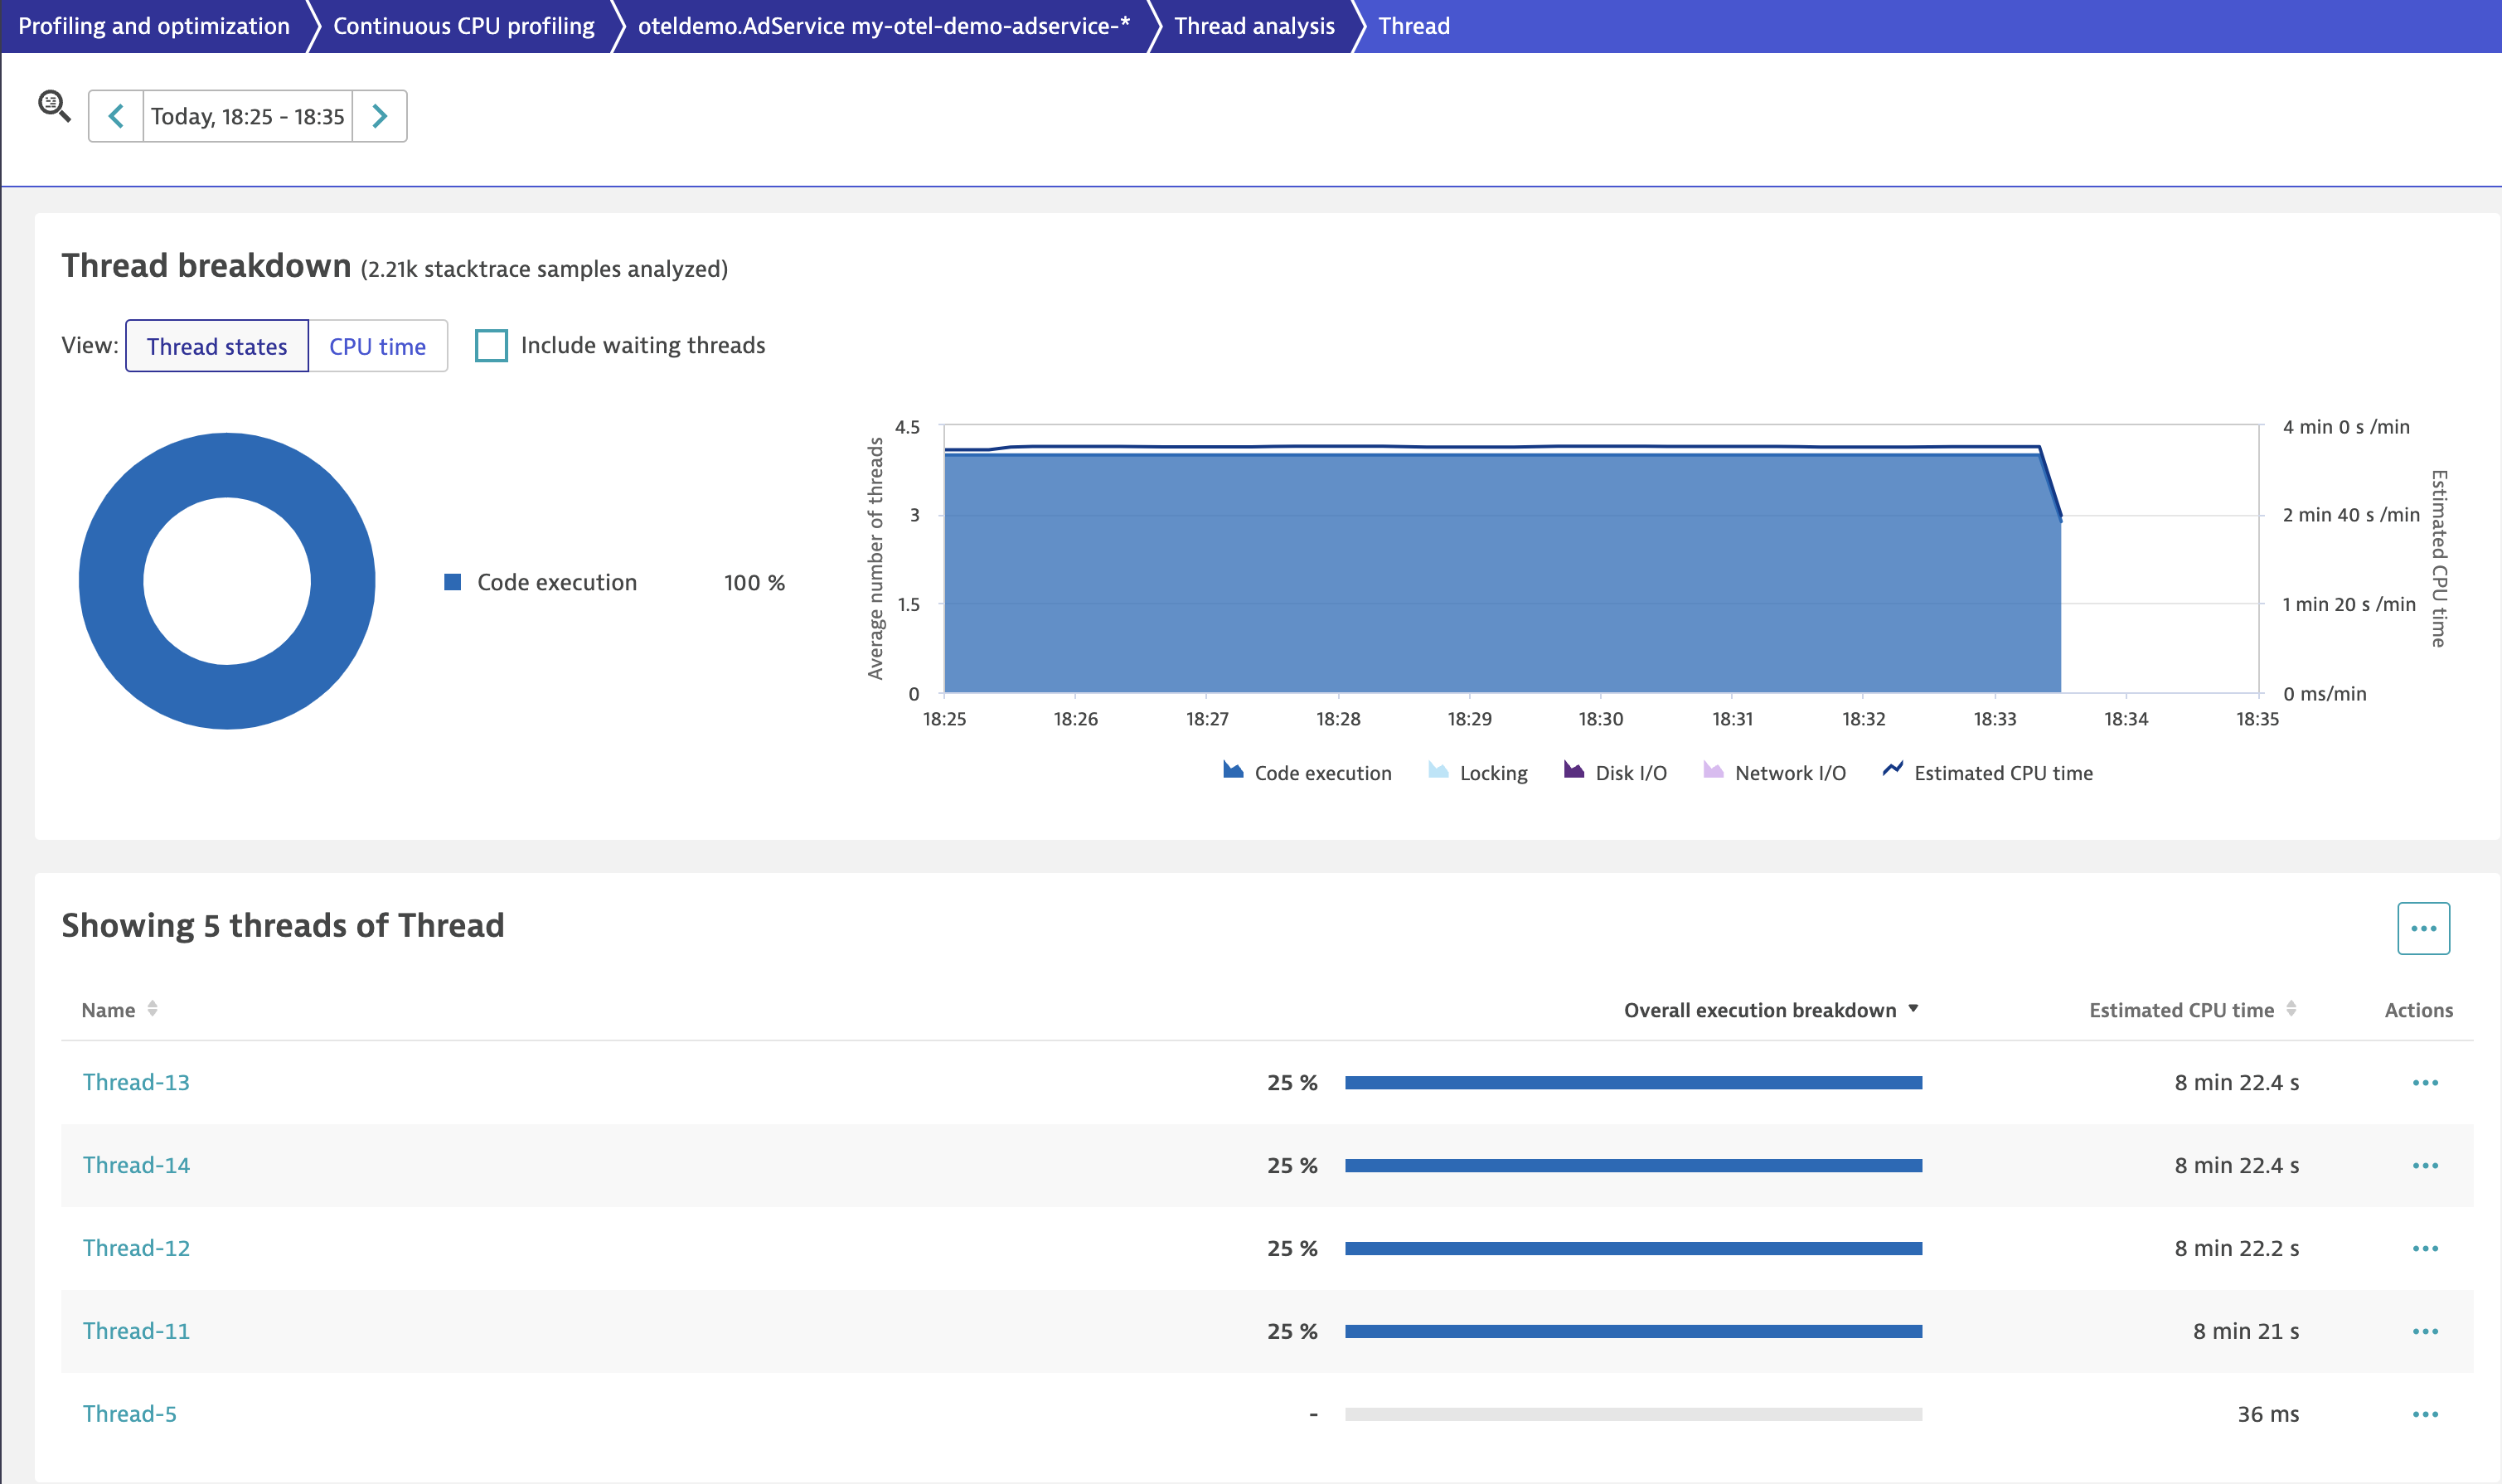
Task: Click the zoom-out timeframe magnifier icon
Action: click(x=53, y=105)
